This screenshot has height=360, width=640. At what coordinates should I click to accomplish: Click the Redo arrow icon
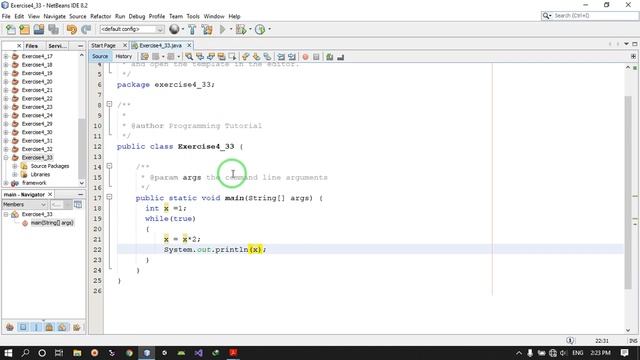(x=86, y=29)
